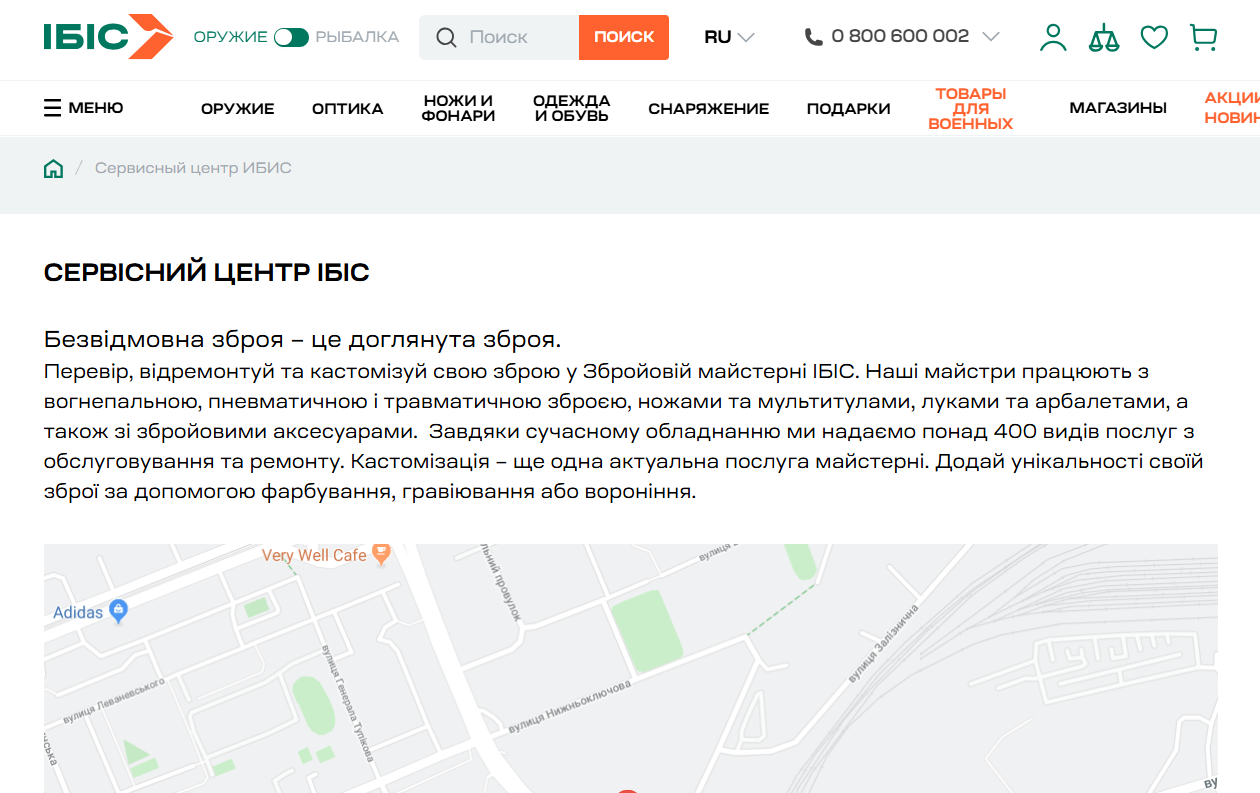Screen dimensions: 1260x793
Task: Click Very Well Cafe map marker
Action: click(x=381, y=554)
